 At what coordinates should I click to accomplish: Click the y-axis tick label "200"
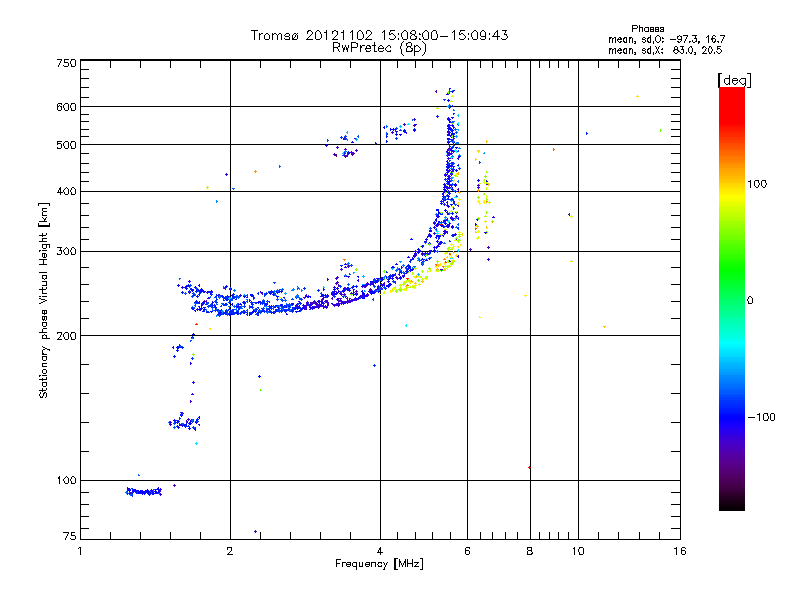click(x=66, y=336)
